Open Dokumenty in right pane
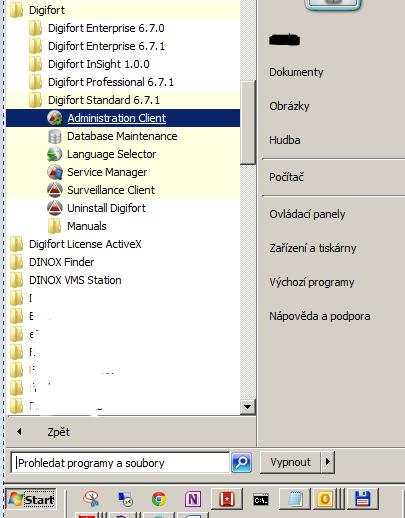 coord(296,72)
